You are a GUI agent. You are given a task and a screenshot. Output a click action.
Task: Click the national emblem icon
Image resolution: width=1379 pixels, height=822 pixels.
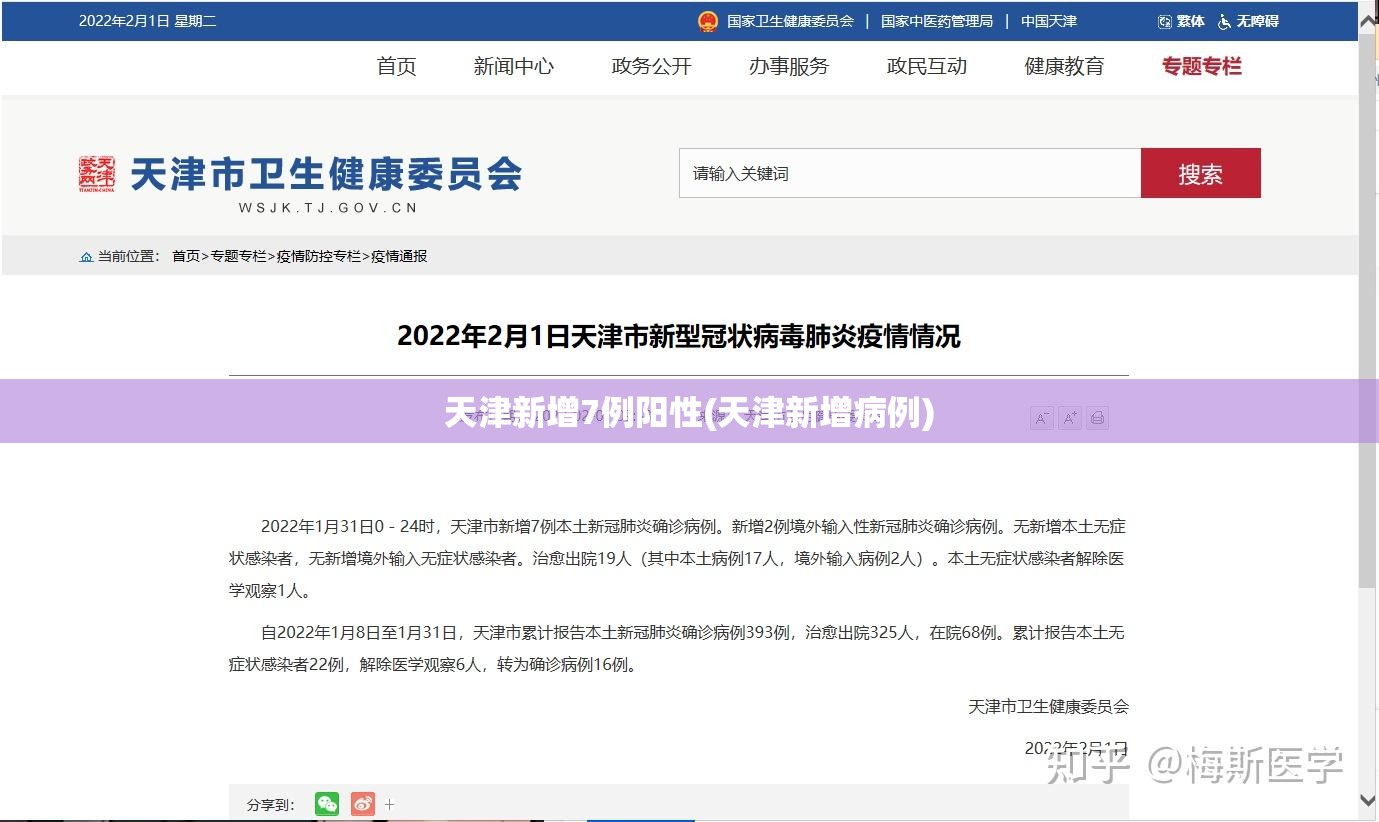click(x=708, y=21)
